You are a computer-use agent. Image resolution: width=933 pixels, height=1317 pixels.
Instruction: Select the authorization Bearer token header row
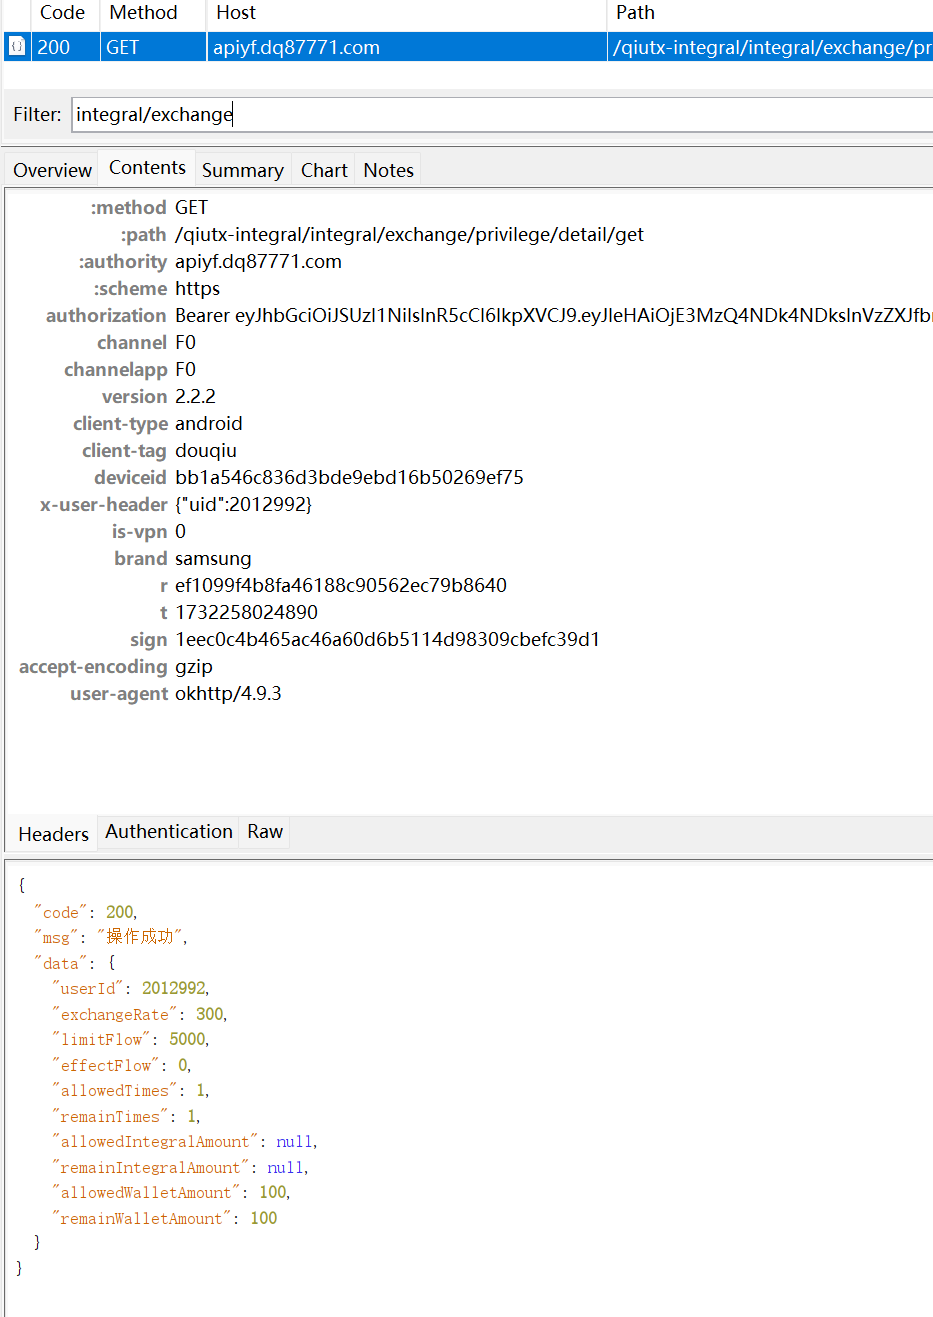[552, 316]
